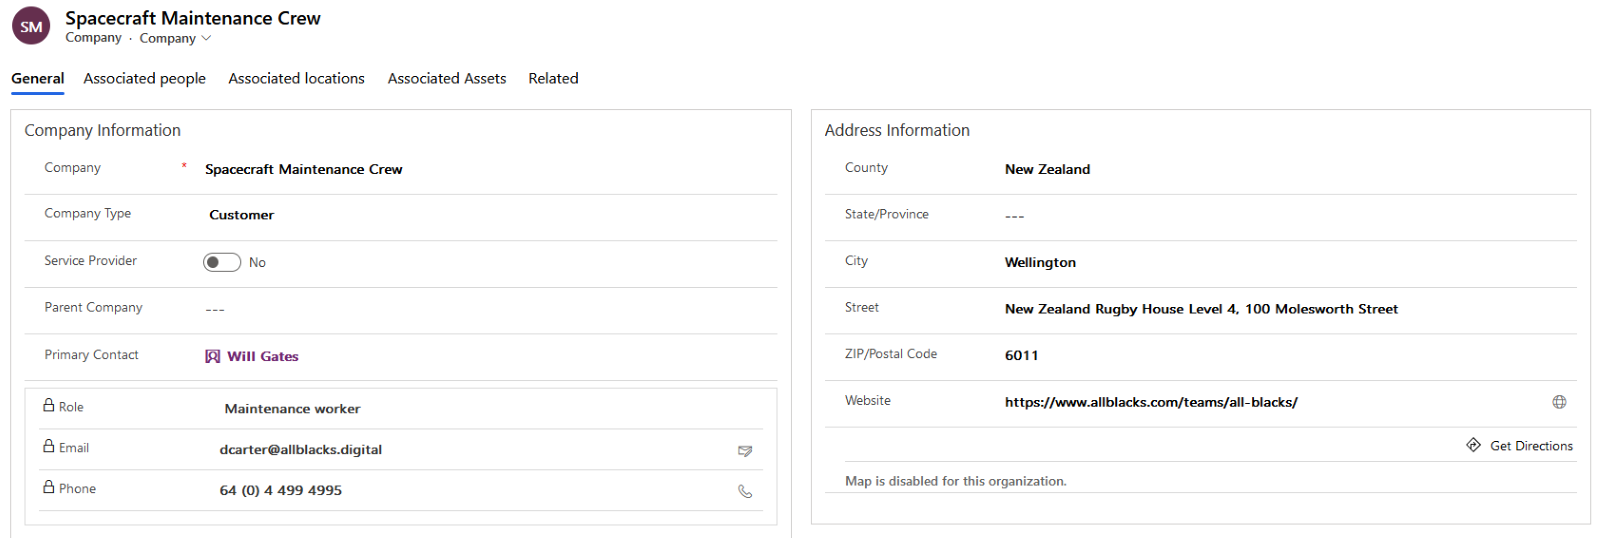Open the Related tab
The height and width of the screenshot is (538, 1600).
[553, 78]
